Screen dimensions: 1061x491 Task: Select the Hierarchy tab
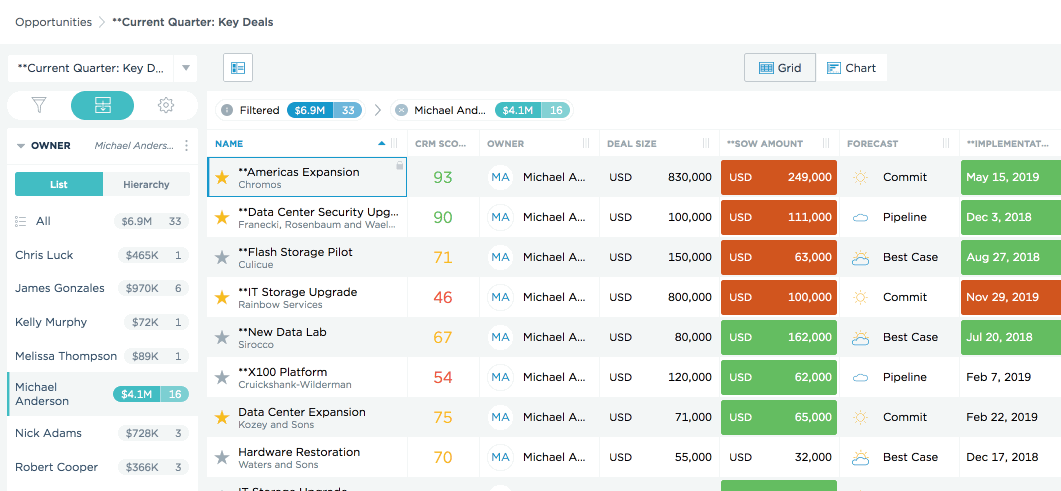pos(146,184)
